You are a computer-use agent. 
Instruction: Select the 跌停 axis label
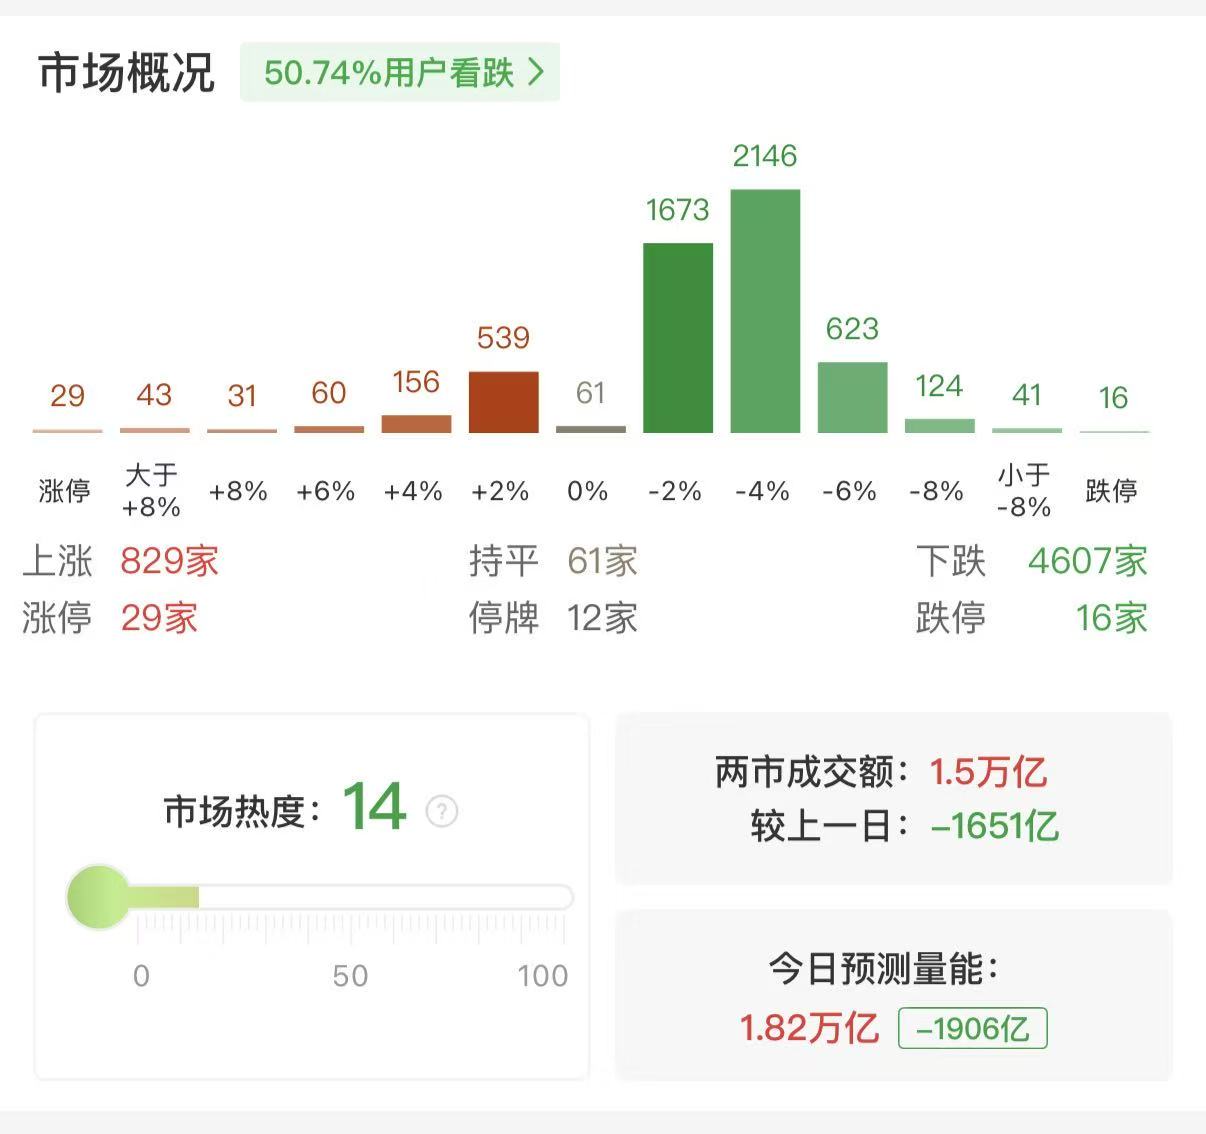tap(1111, 491)
